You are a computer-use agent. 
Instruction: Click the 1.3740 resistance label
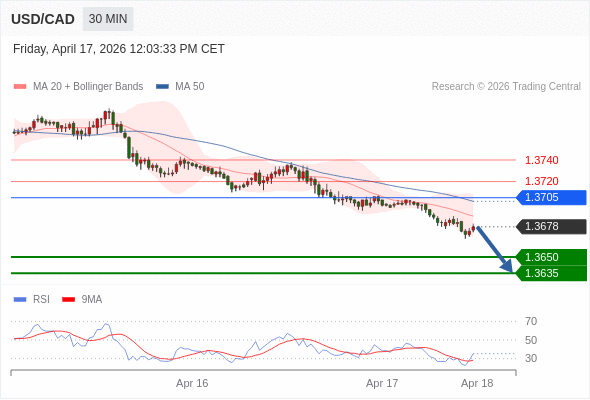541,160
